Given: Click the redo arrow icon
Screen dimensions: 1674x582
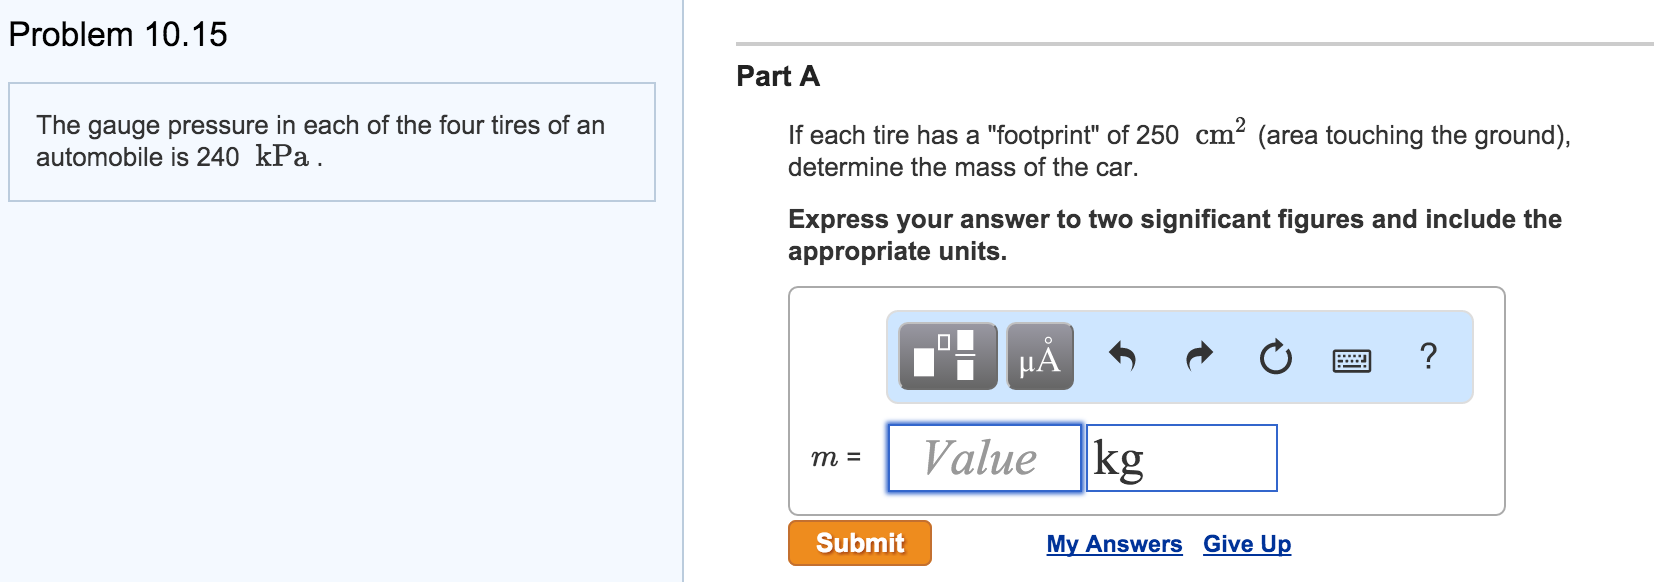Looking at the screenshot, I should pyautogui.click(x=1199, y=355).
